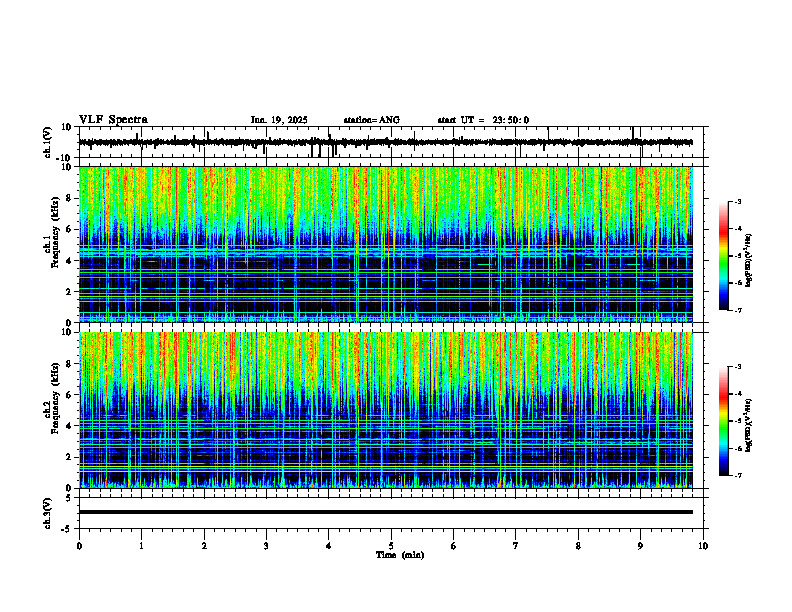This screenshot has width=792, height=612.
Task: Click time axis tick label "10"
Action: (703, 546)
